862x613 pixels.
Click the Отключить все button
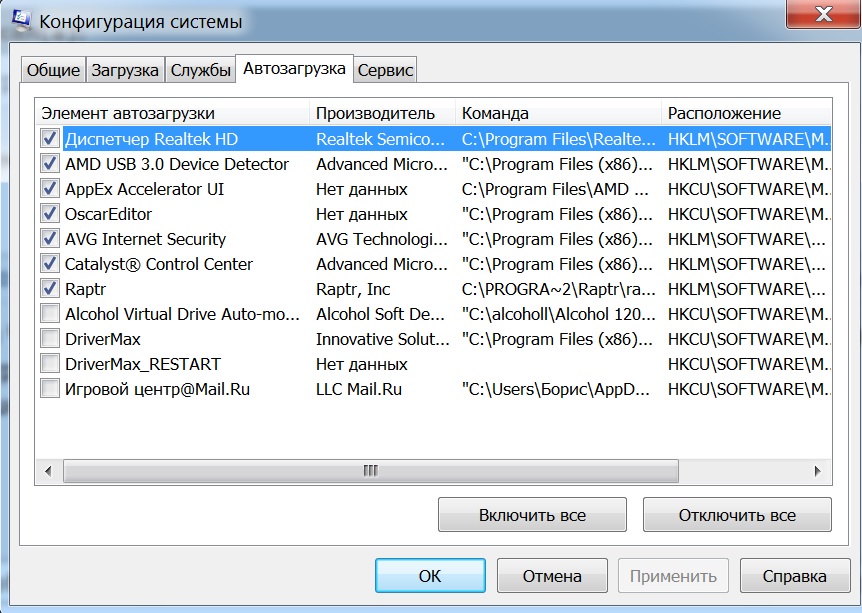(737, 515)
